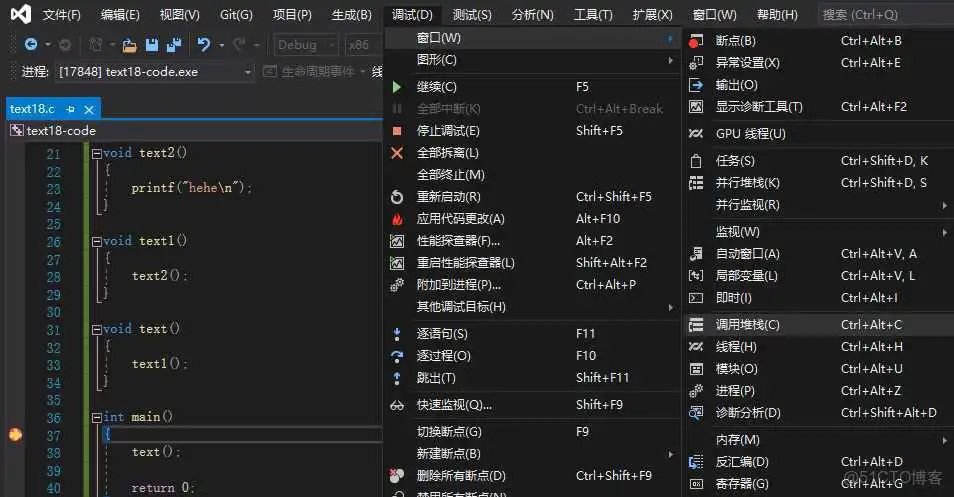
Task: Click the Call Stack icon
Action: coord(695,325)
